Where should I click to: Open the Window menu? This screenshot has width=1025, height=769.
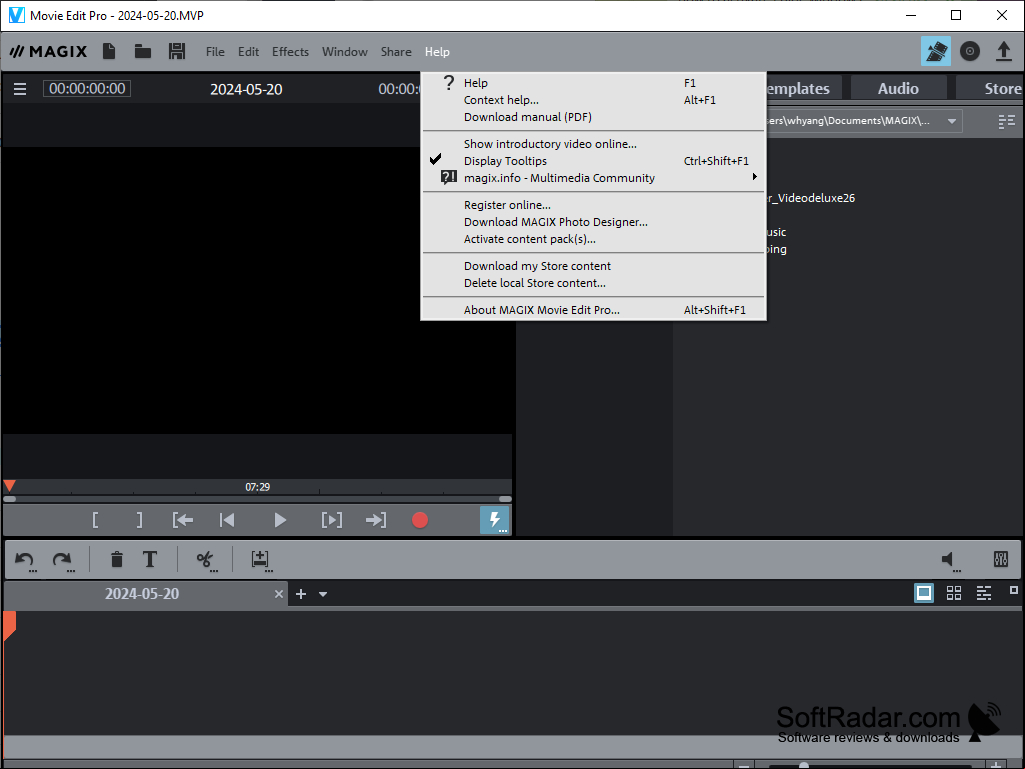pyautogui.click(x=344, y=52)
